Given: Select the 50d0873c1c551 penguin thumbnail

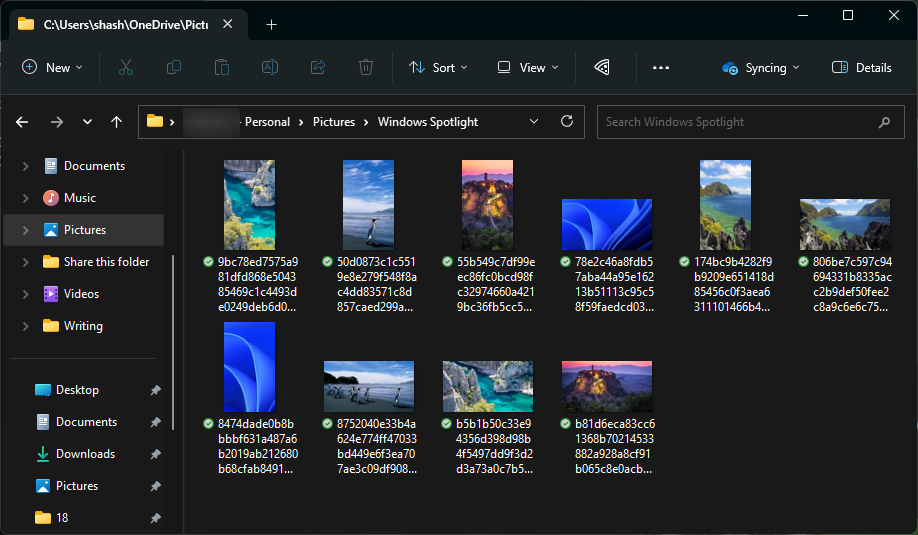Looking at the screenshot, I should tap(368, 205).
